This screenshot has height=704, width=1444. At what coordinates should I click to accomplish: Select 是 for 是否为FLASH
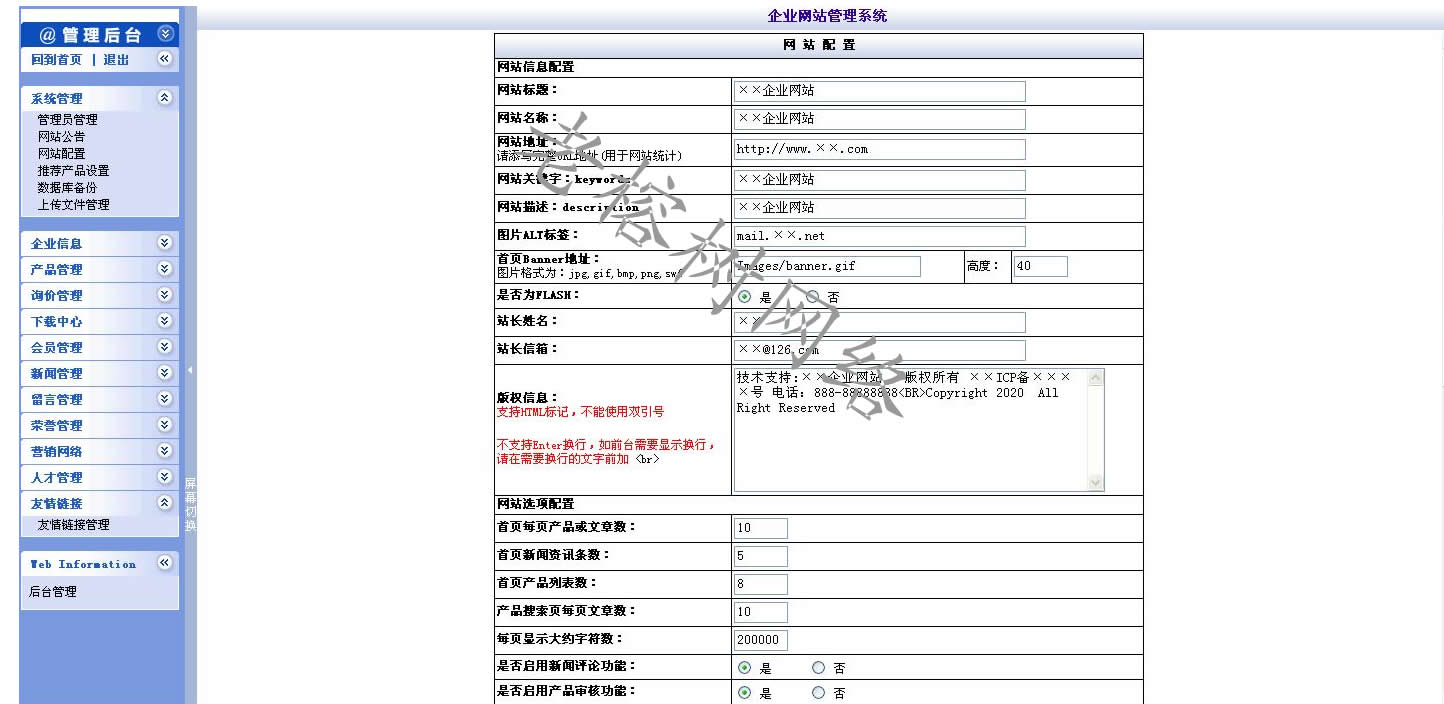click(744, 297)
